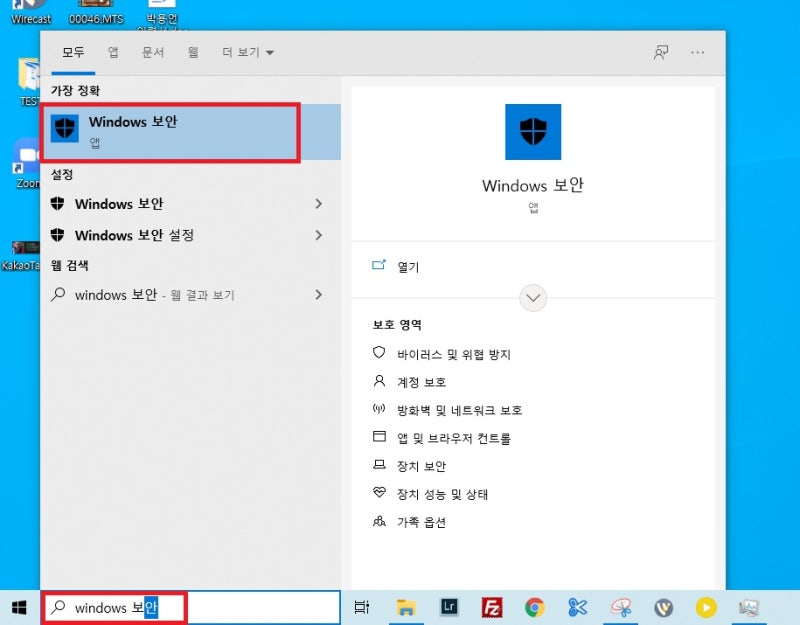Switch to the 문서 tab
Screen dimensions: 800x625
tap(153, 52)
